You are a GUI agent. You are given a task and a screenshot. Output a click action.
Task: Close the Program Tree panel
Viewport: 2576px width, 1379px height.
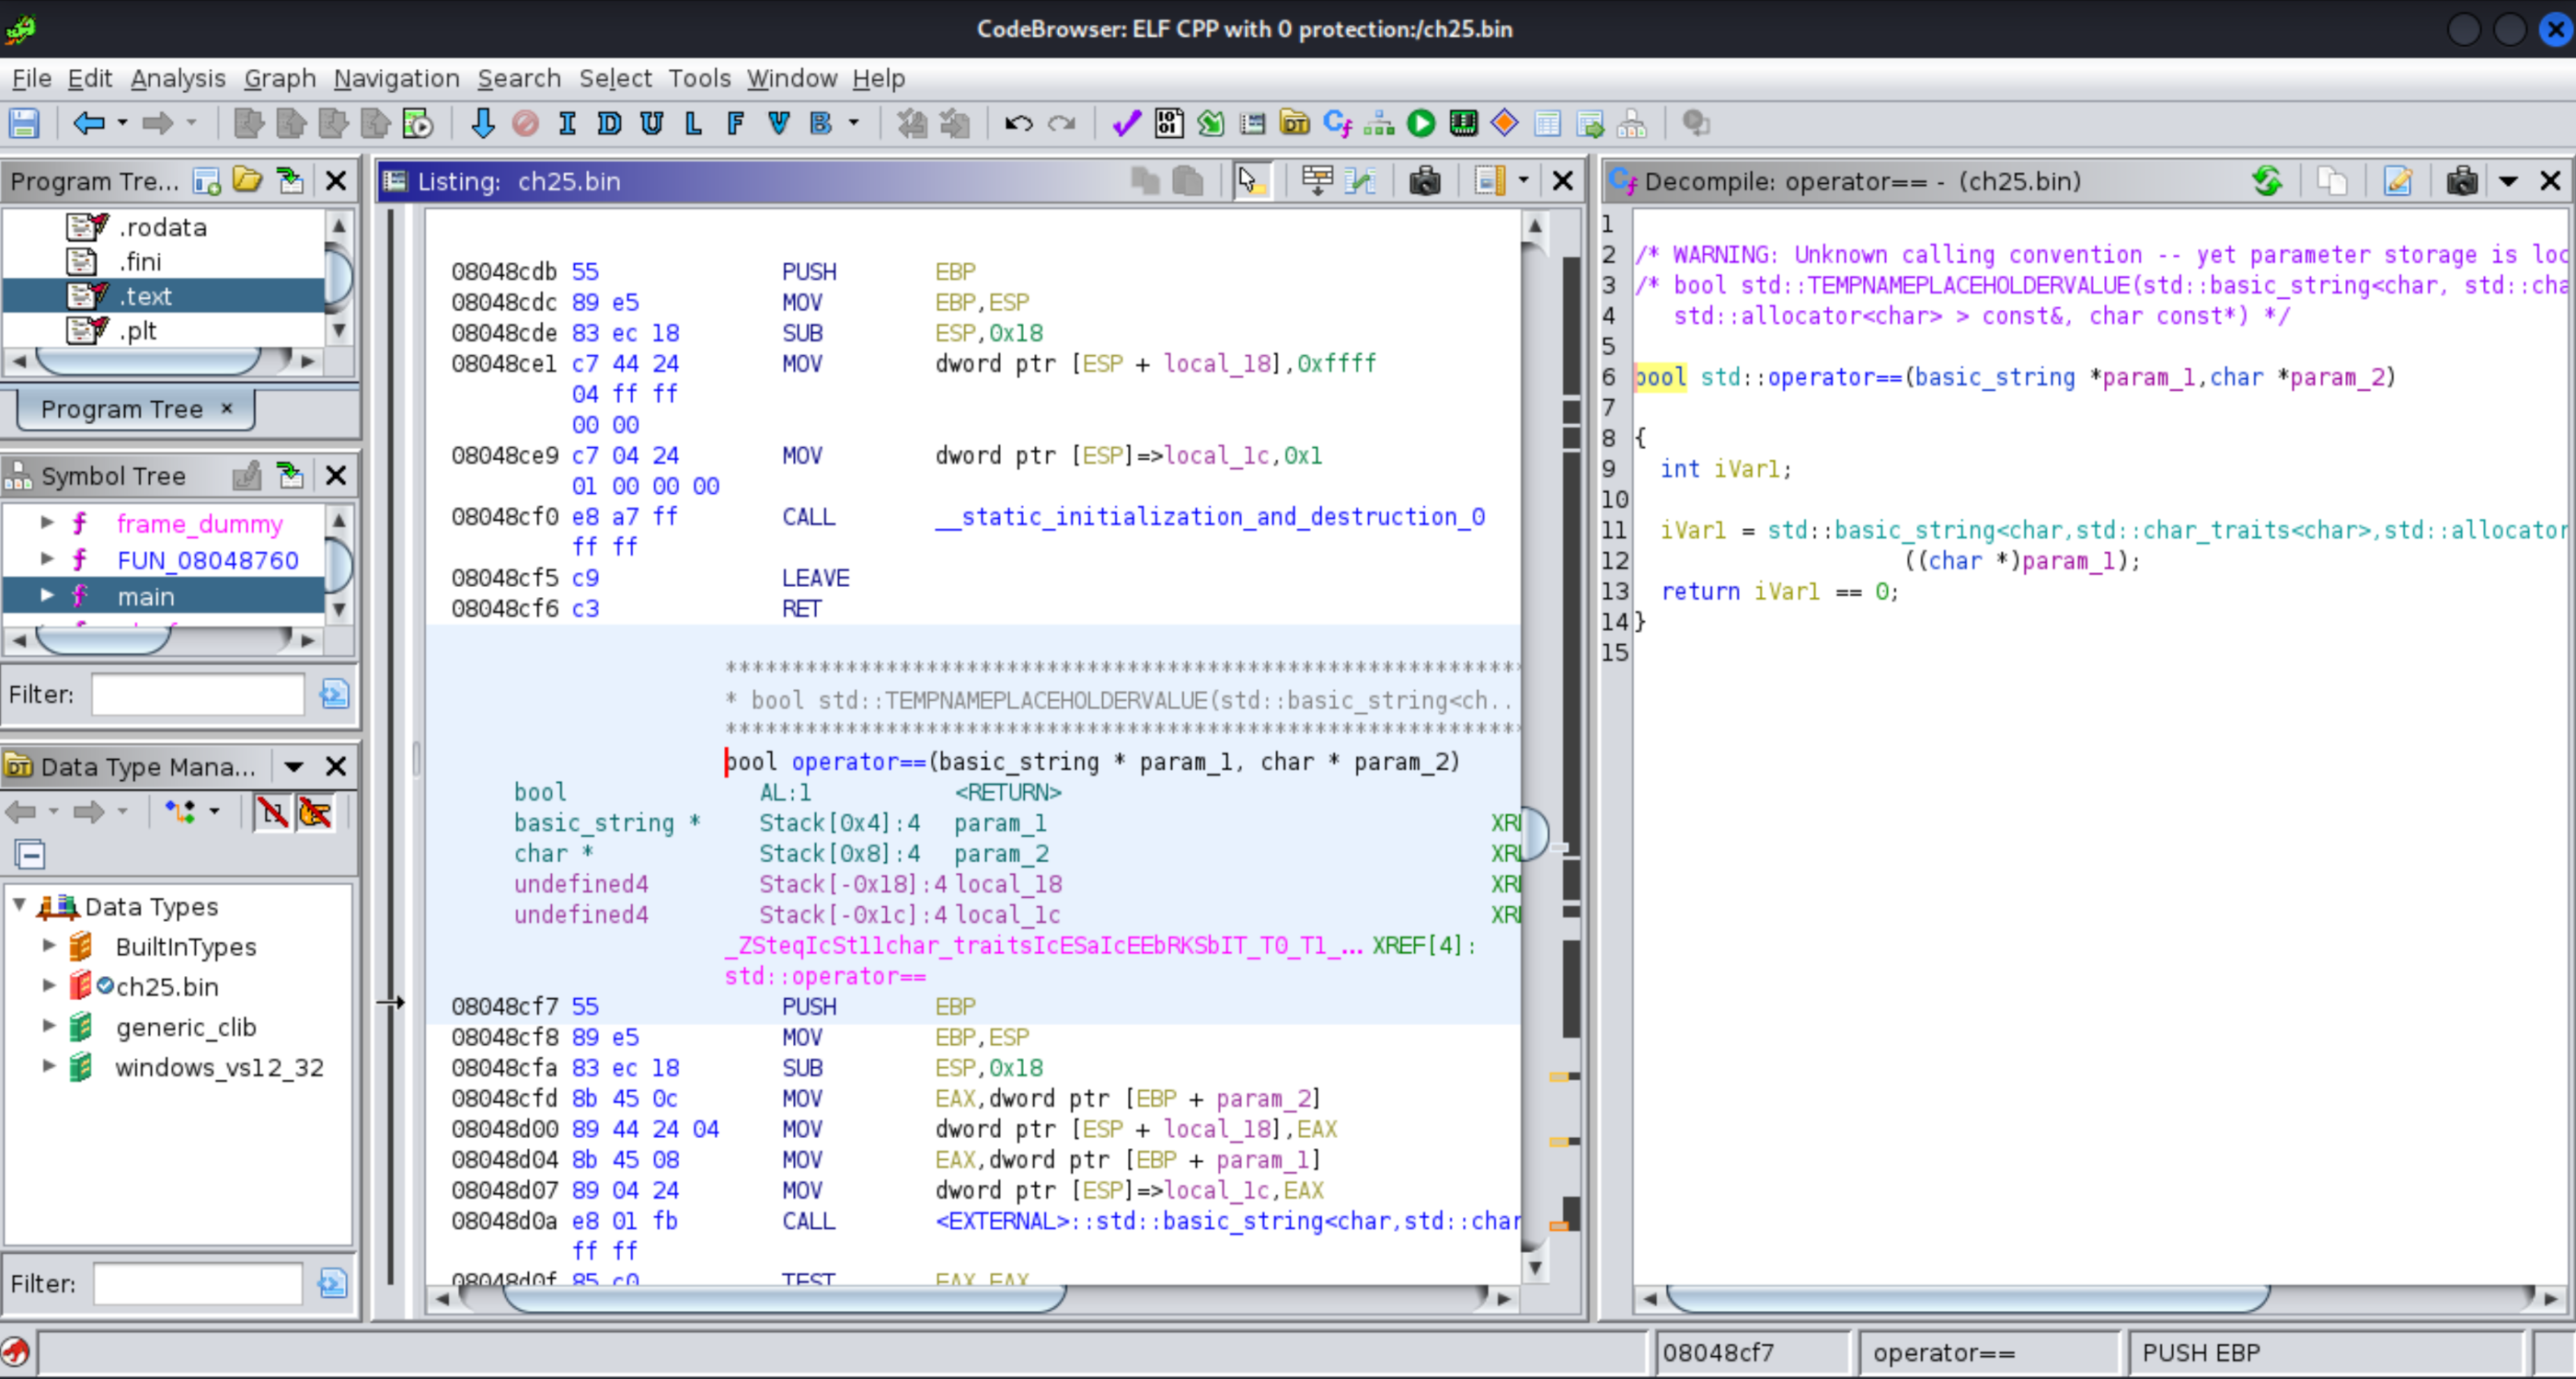point(336,181)
